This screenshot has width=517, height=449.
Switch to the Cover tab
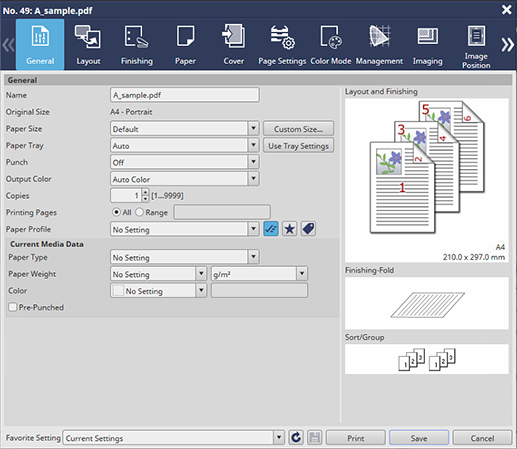point(234,44)
